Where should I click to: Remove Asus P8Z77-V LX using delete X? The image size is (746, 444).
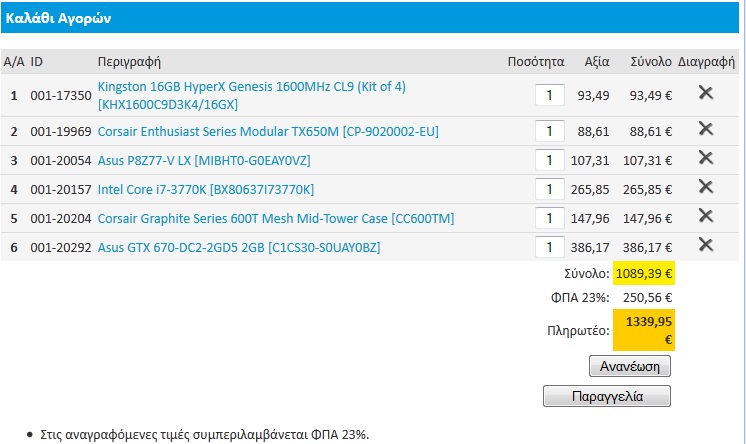(706, 158)
